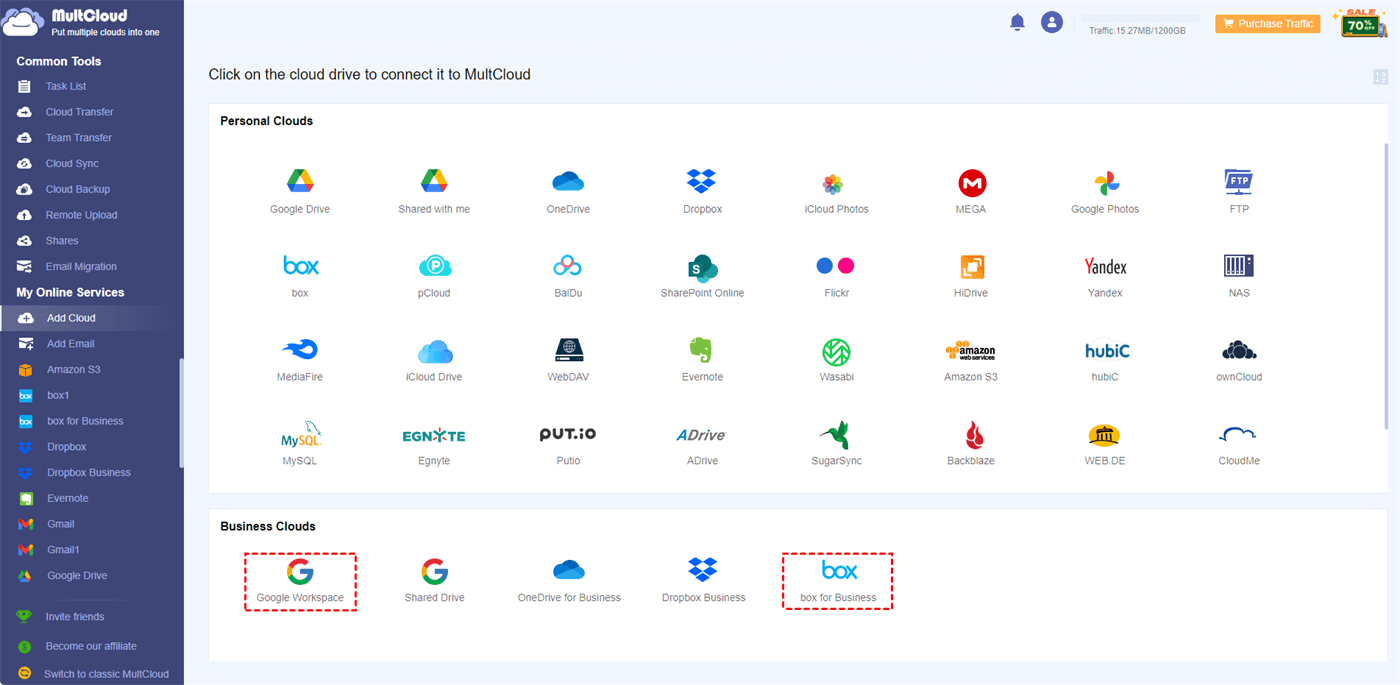Click Invite friends link
The image size is (1400, 685).
point(75,617)
